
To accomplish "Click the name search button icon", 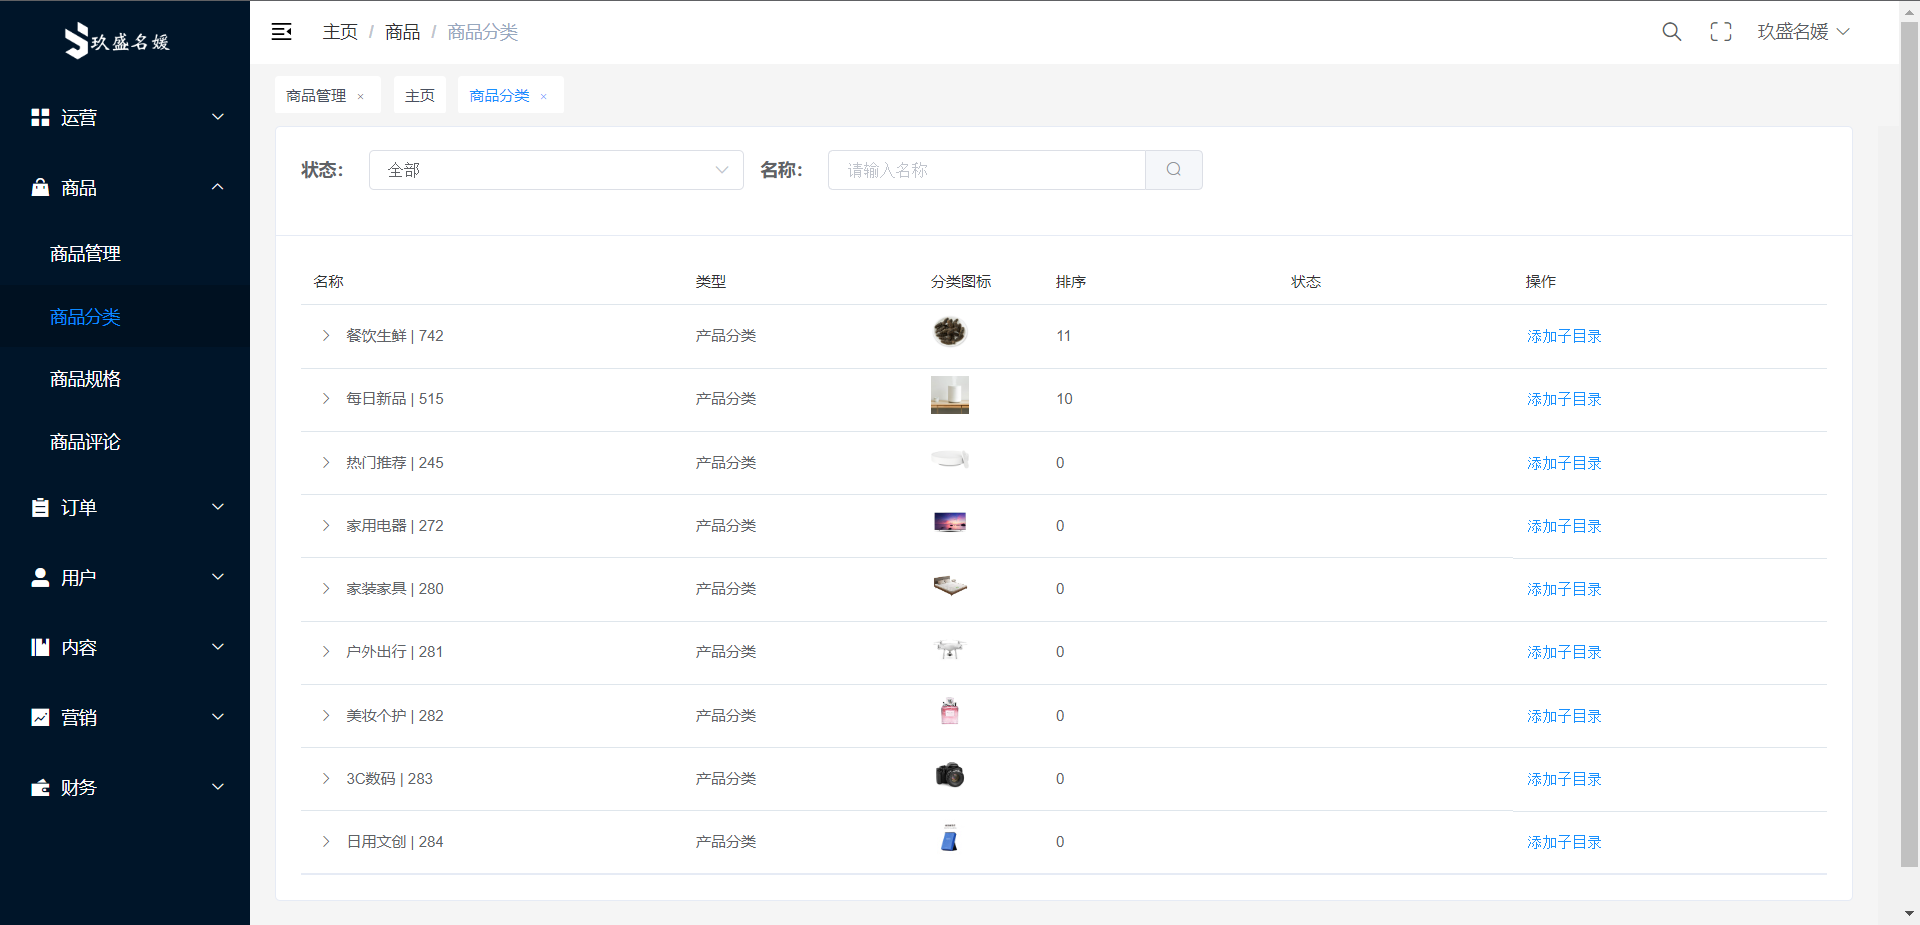I will [x=1173, y=170].
